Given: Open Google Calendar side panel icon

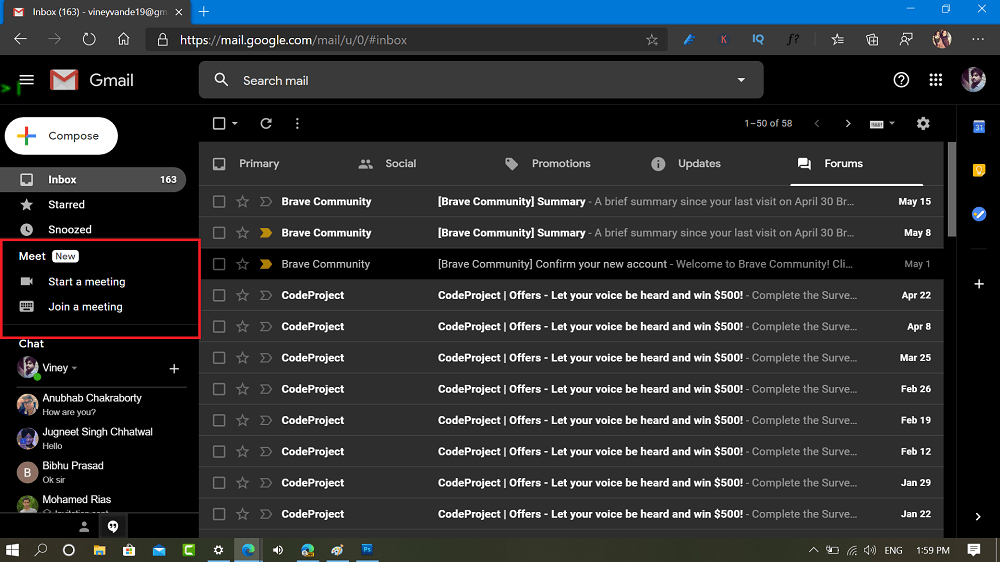Looking at the screenshot, I should pyautogui.click(x=979, y=126).
